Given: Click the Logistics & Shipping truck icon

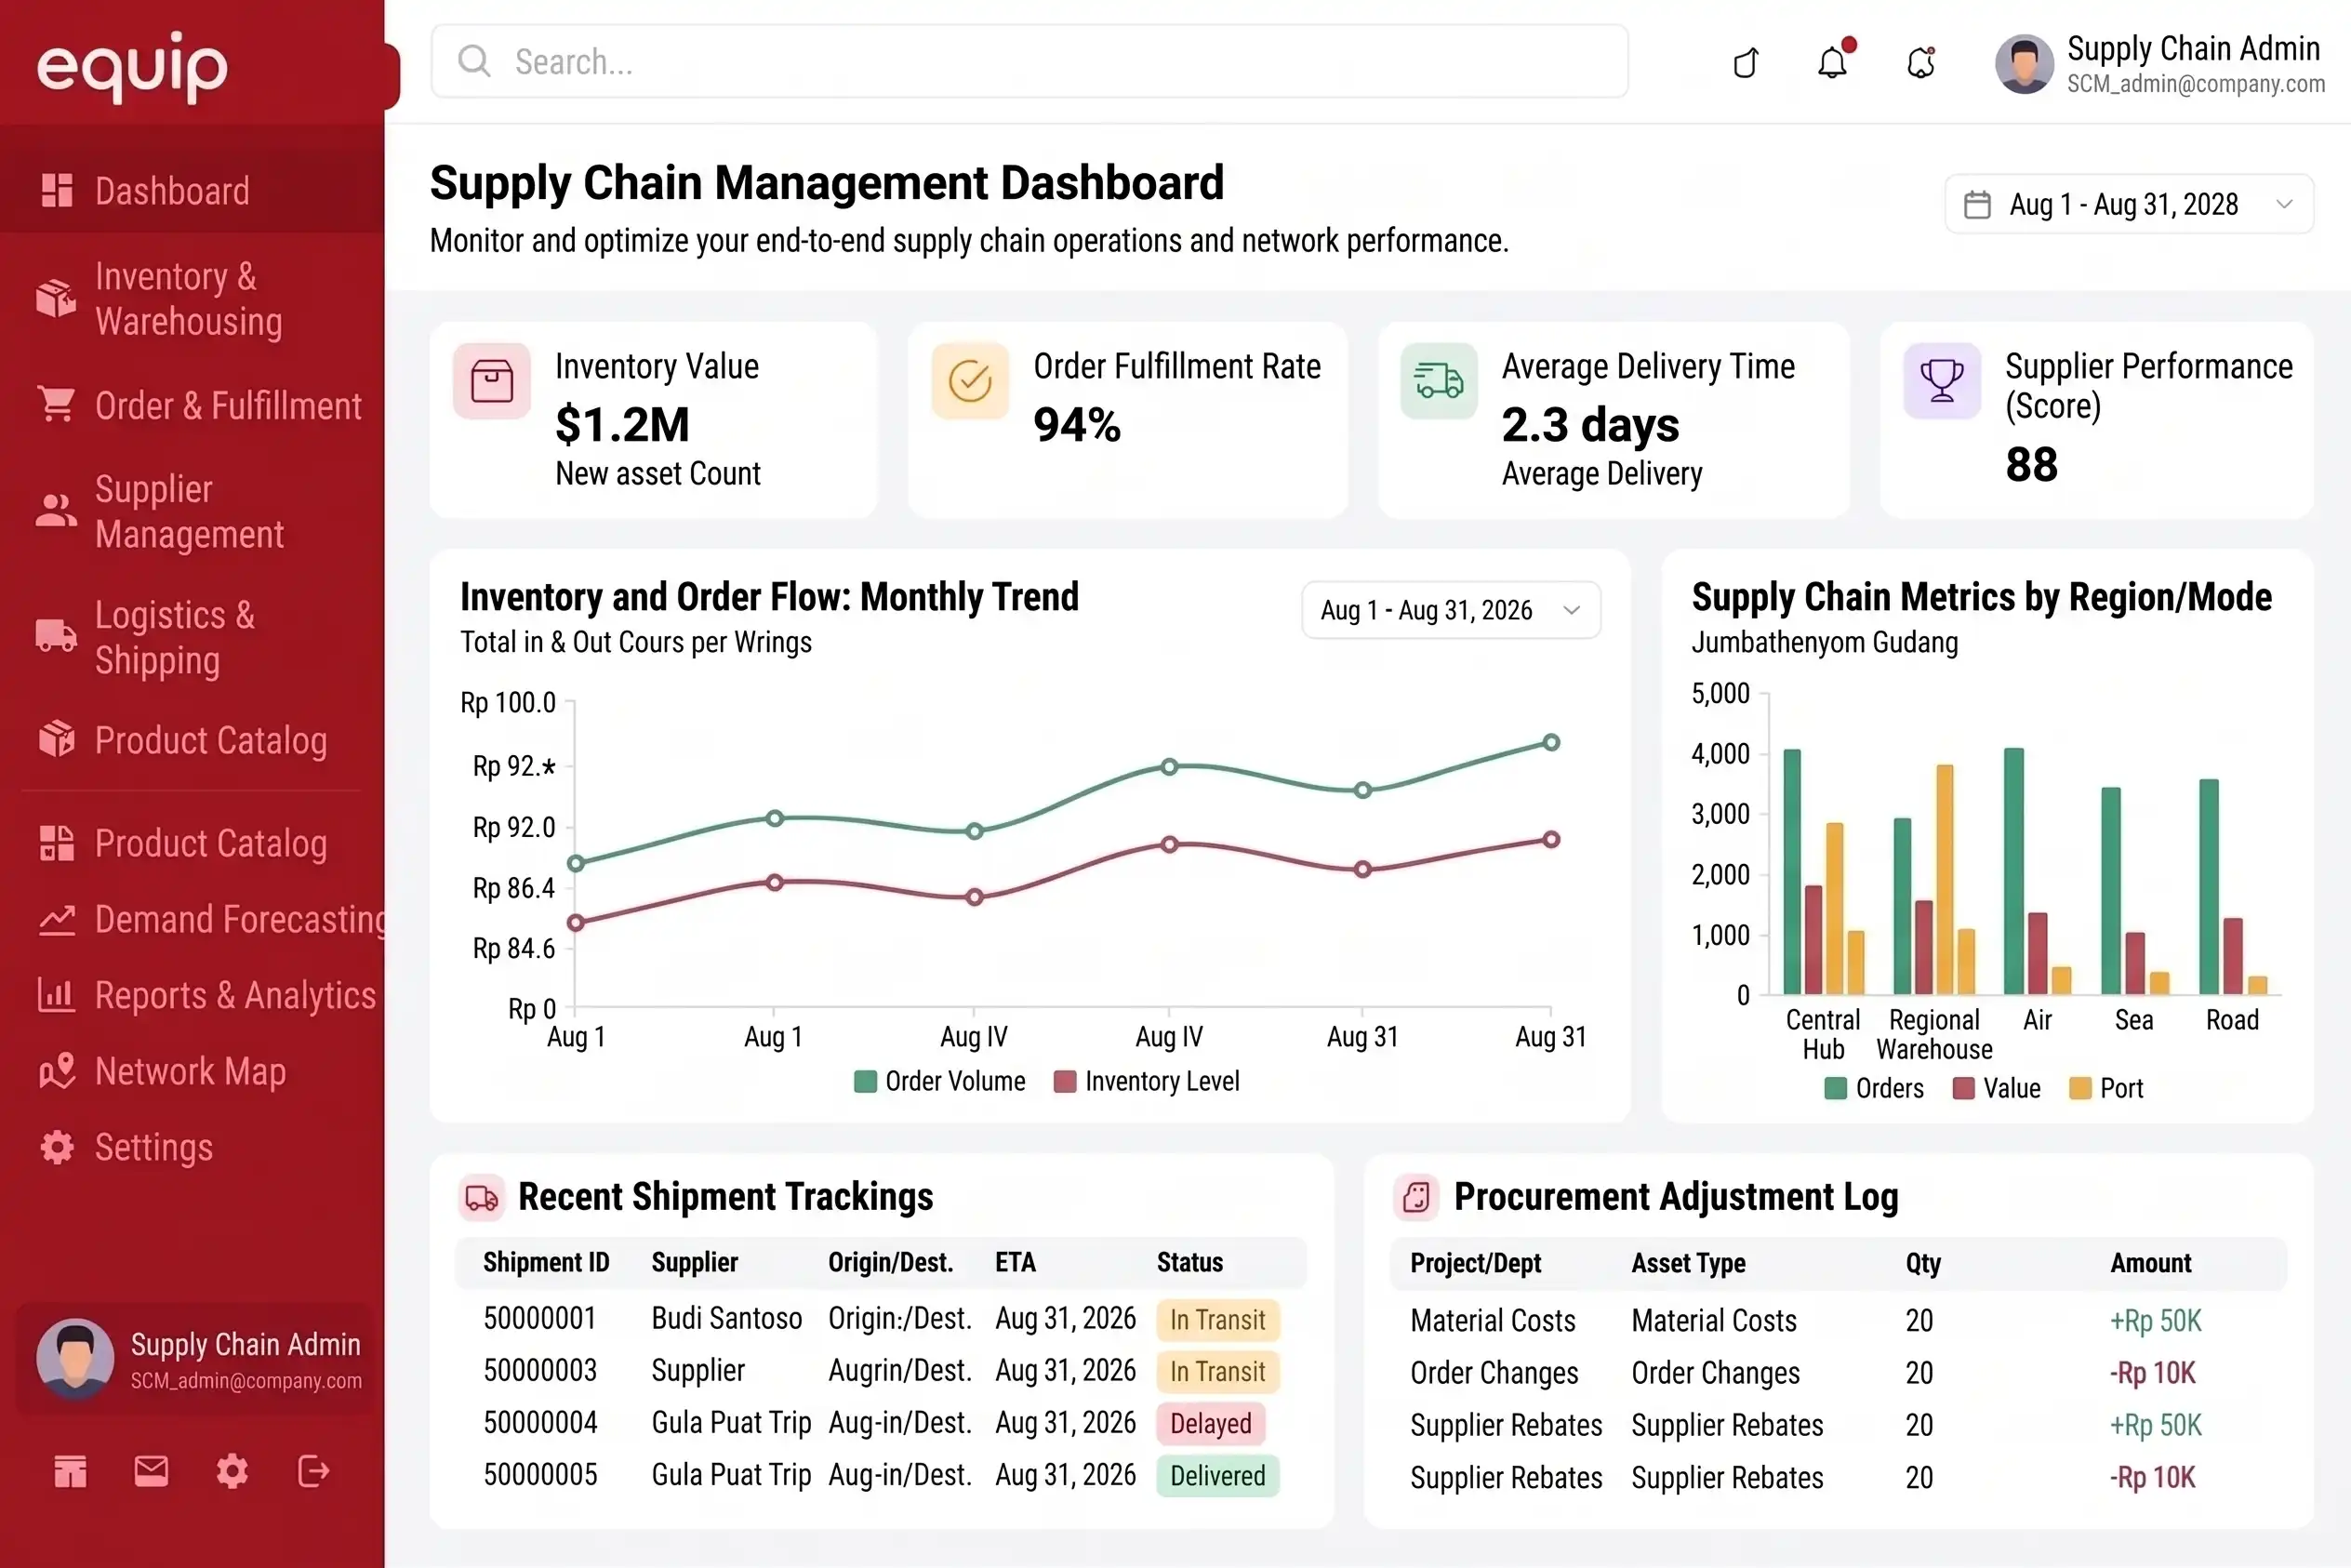Looking at the screenshot, I should (x=56, y=636).
